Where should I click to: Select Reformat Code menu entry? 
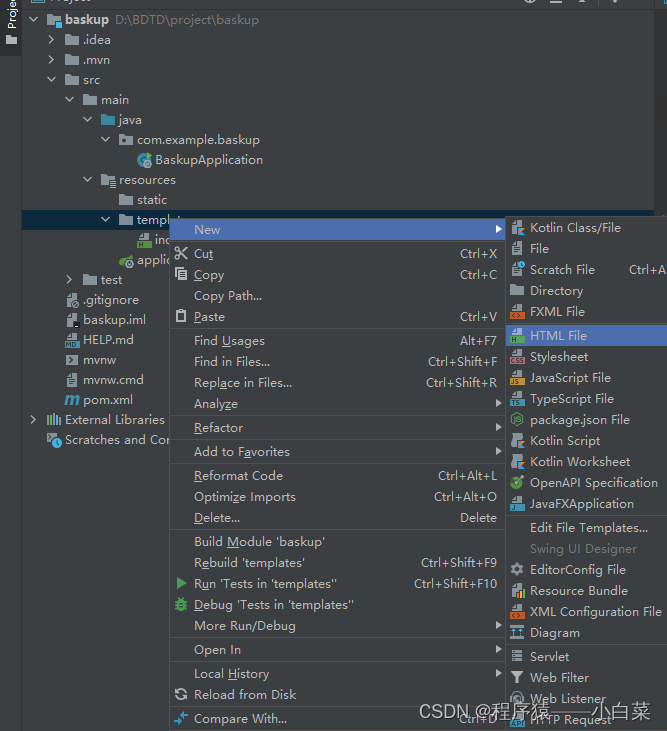tap(337, 476)
